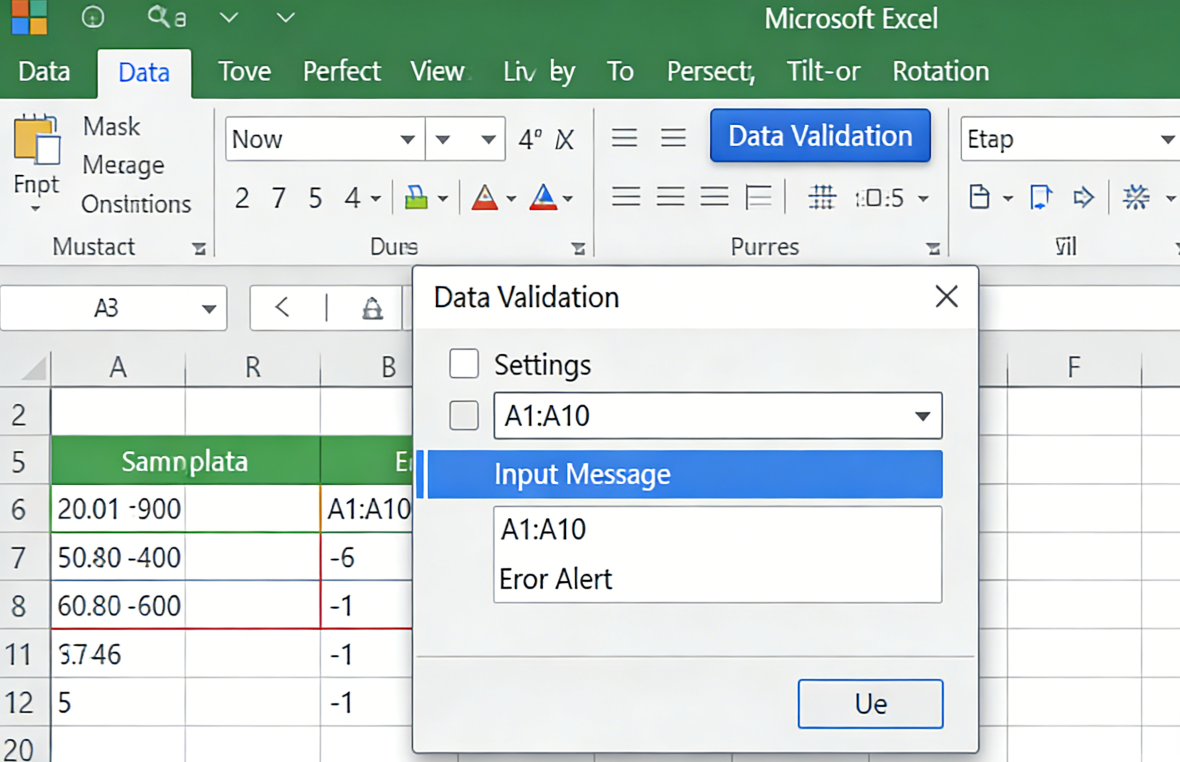
Task: Click the first align lines icon in top row
Action: 625,138
